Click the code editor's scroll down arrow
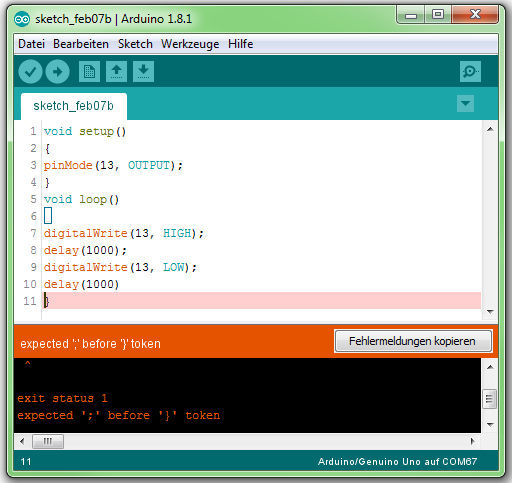512x483 pixels. click(x=490, y=312)
